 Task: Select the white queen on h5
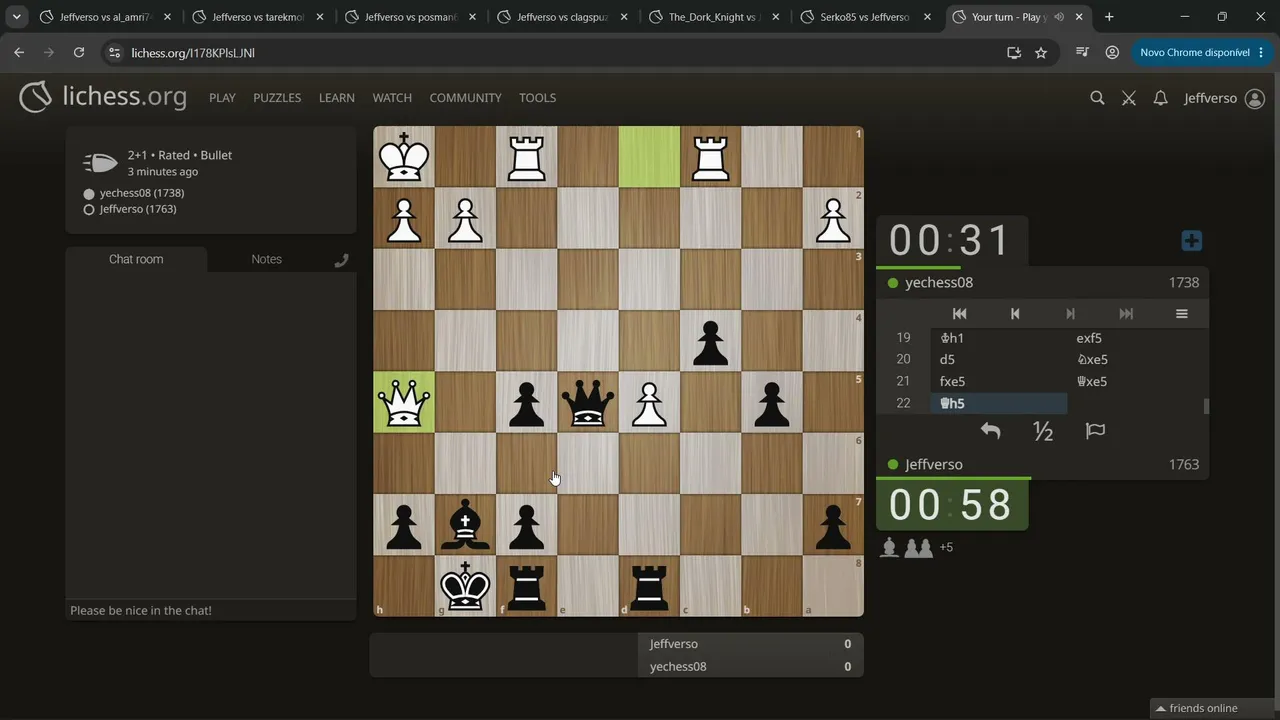(404, 402)
